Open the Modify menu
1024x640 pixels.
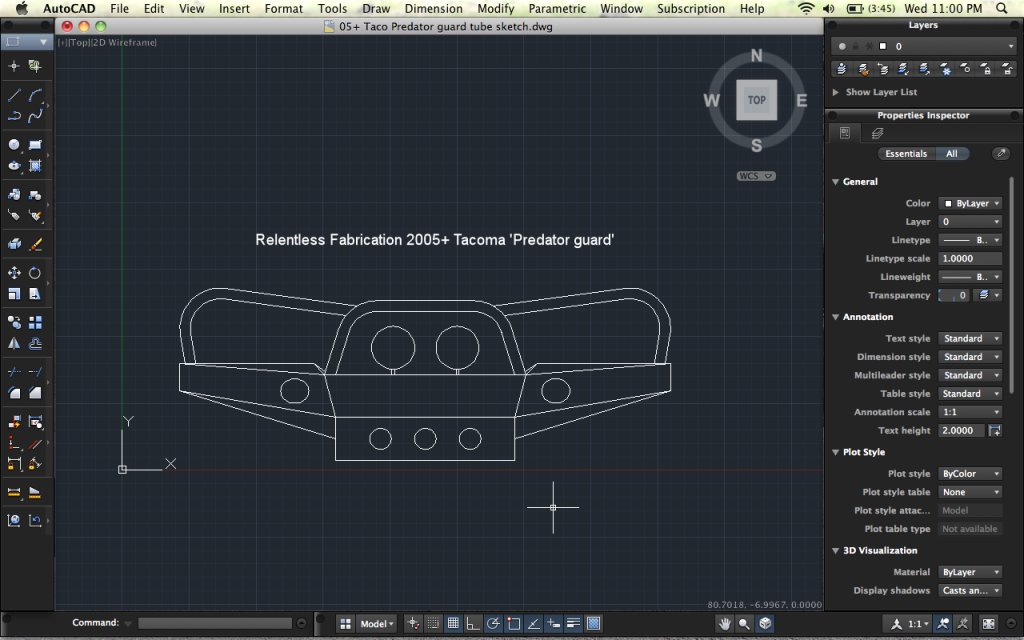[x=496, y=8]
